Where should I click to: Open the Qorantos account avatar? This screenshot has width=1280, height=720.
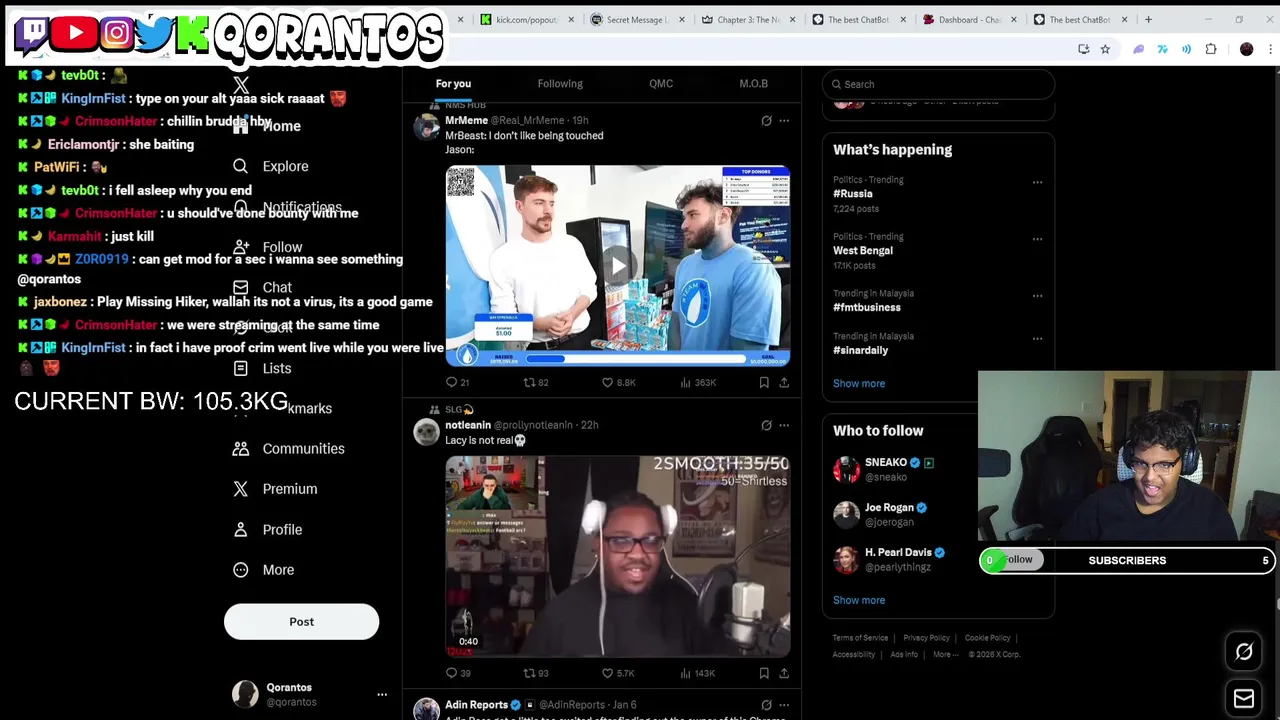pyautogui.click(x=245, y=694)
